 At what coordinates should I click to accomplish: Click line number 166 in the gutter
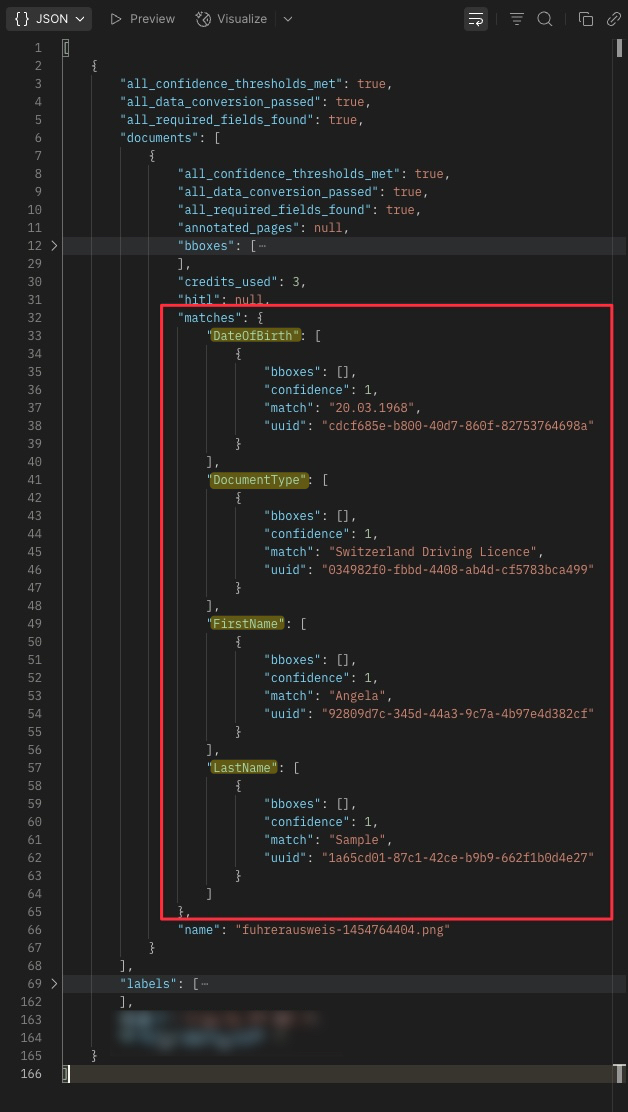coord(31,1074)
